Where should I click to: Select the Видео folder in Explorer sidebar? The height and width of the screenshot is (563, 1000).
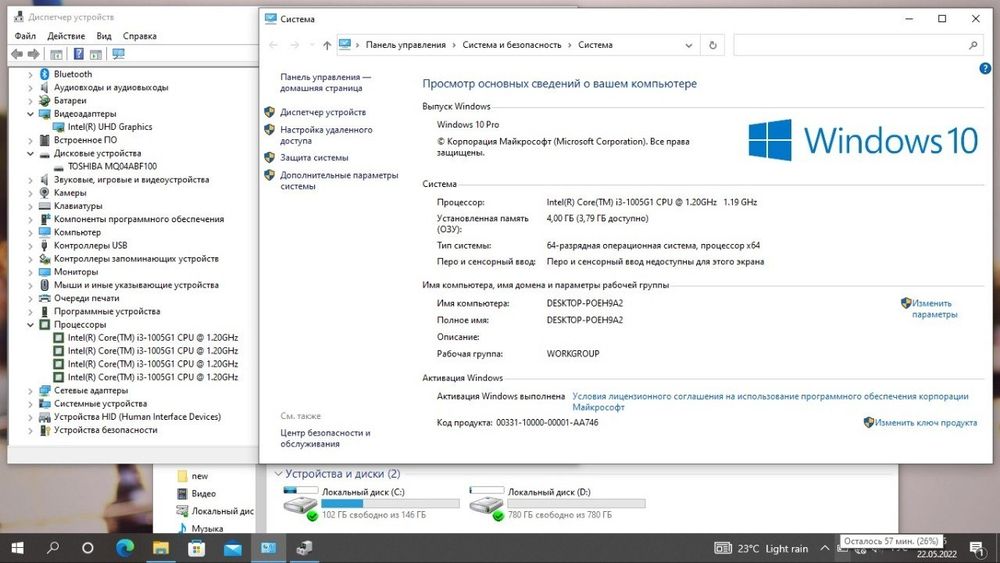click(x=203, y=494)
